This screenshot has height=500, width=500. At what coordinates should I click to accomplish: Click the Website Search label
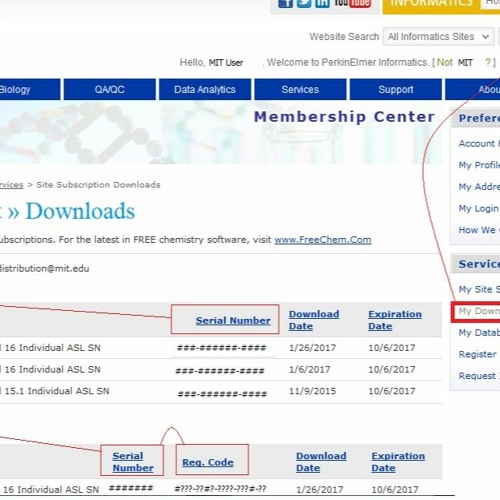click(344, 37)
